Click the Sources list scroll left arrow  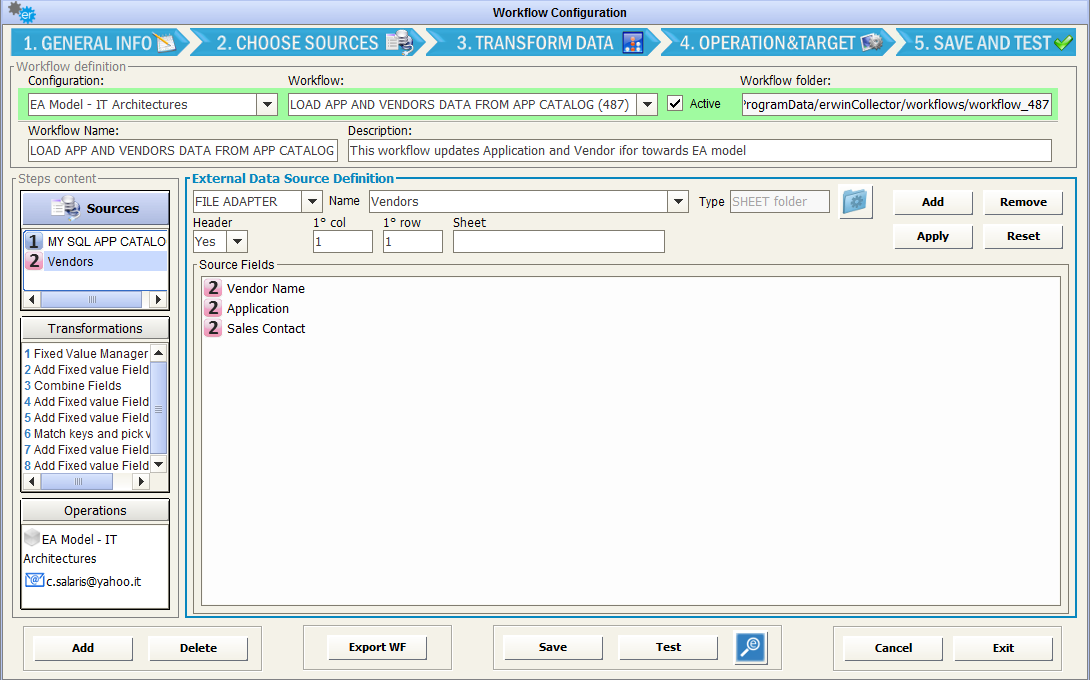[32, 299]
